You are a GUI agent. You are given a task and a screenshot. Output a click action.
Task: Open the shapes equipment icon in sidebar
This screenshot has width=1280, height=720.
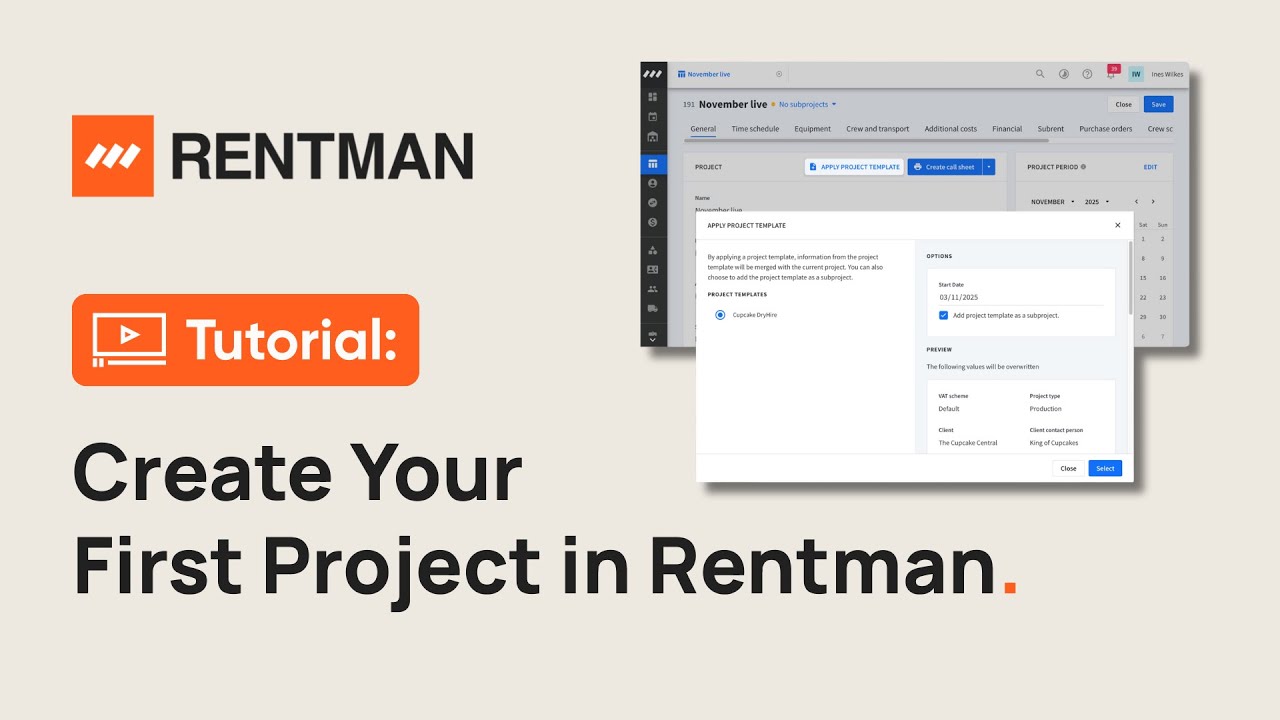[x=653, y=250]
